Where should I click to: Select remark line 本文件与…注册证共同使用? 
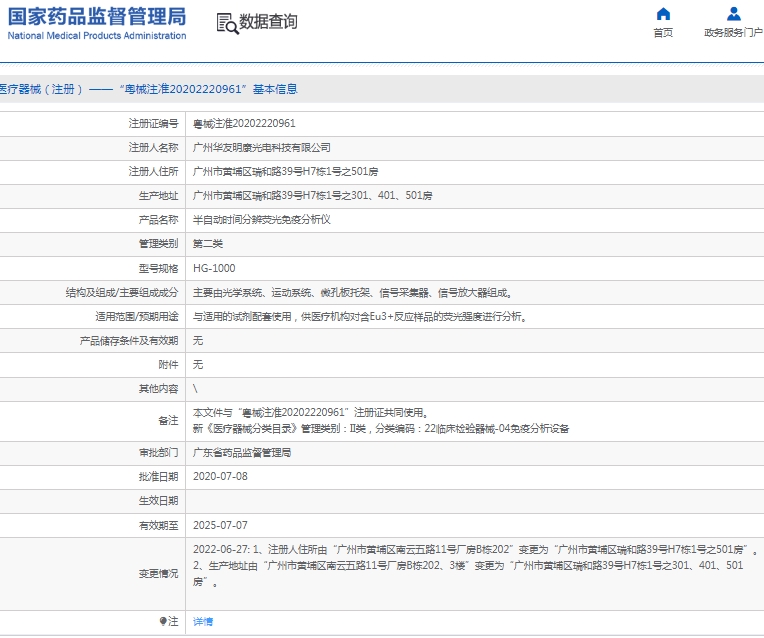311,413
